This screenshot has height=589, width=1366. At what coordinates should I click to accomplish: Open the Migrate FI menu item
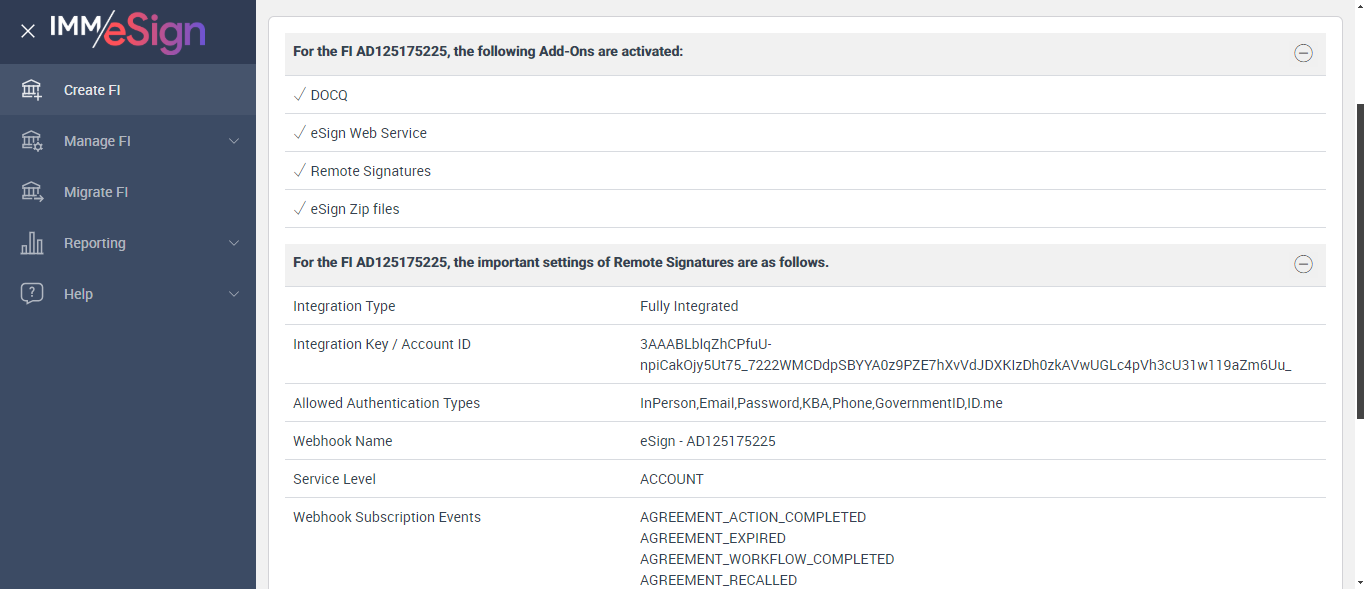96,192
